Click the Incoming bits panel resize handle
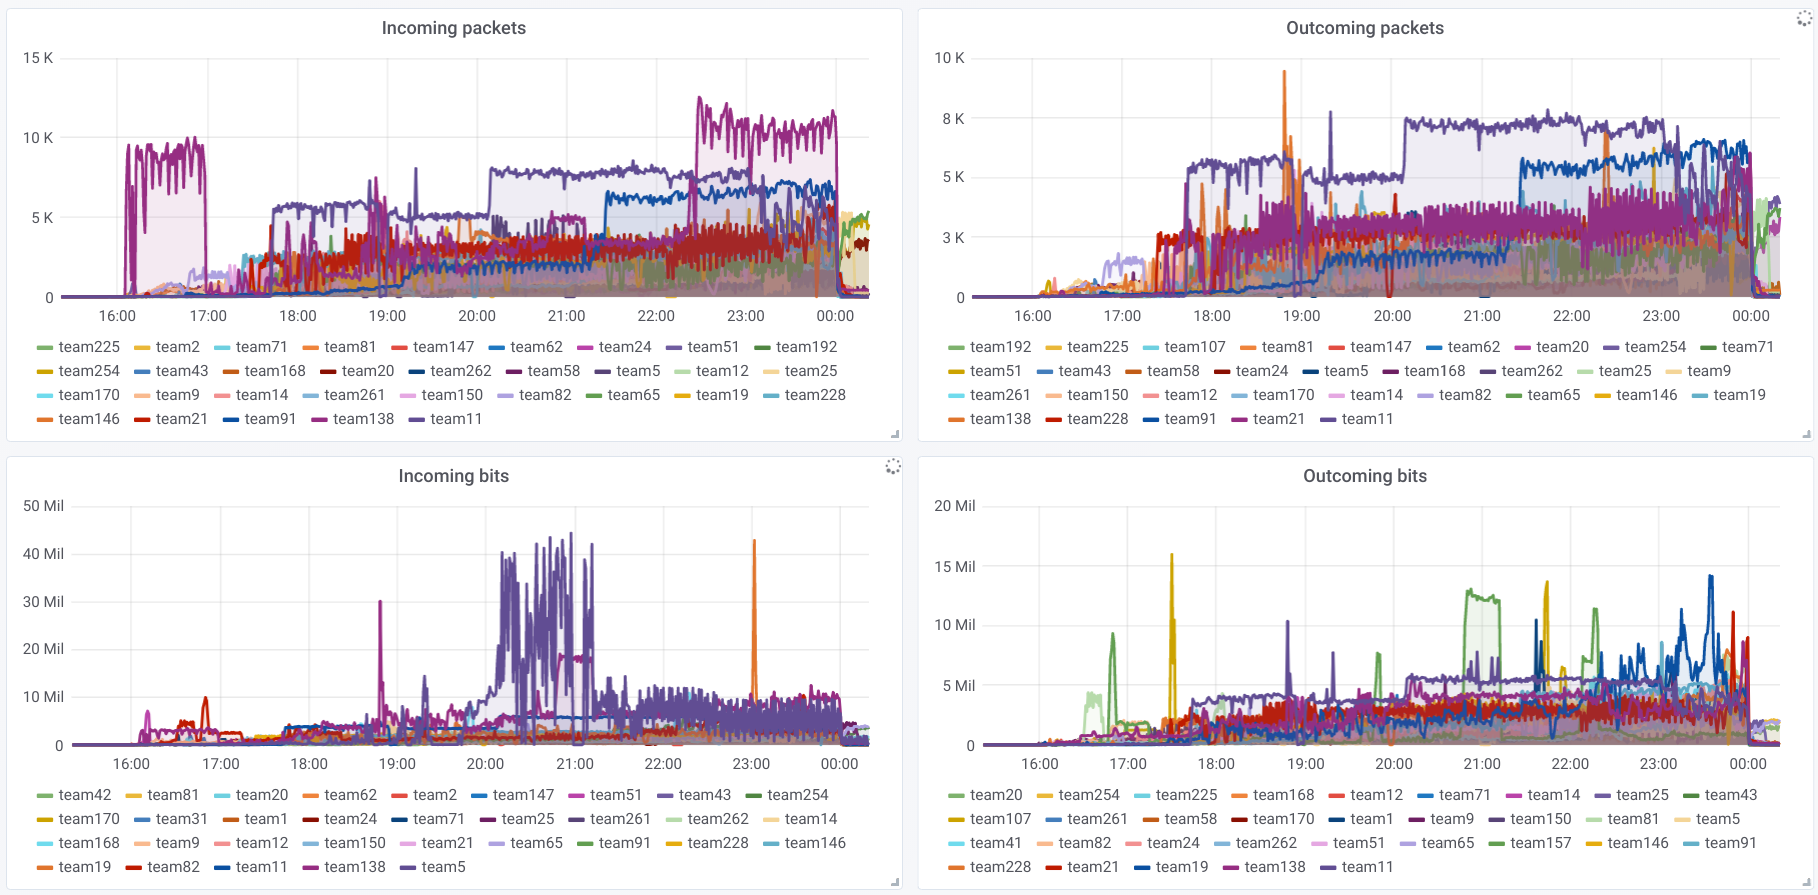This screenshot has height=895, width=1818. point(895,882)
